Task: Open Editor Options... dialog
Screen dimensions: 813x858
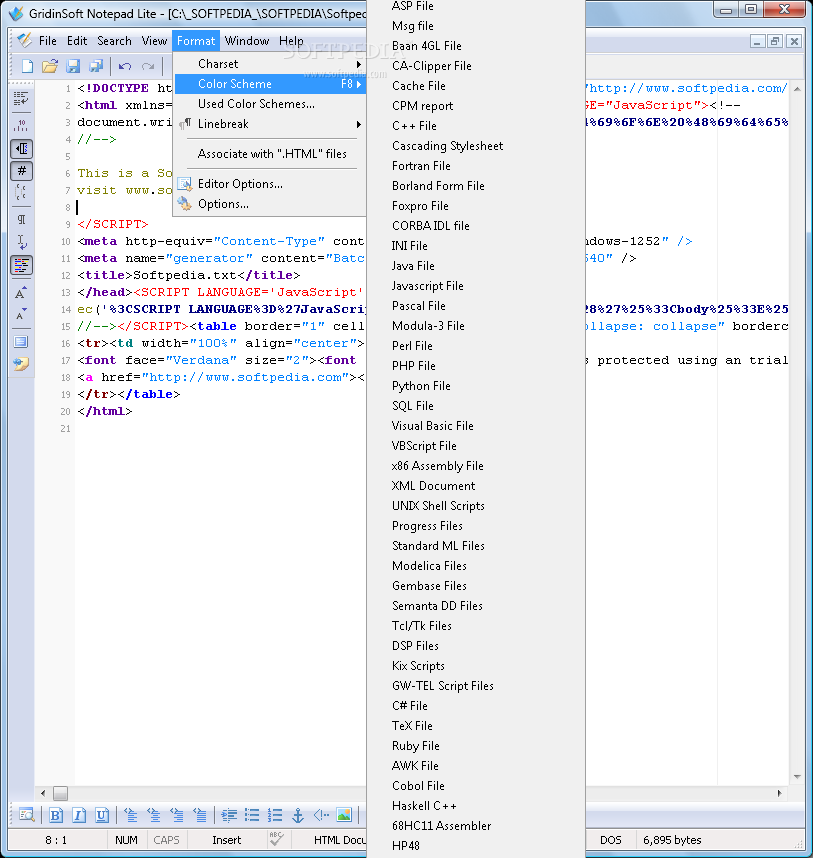Action: [270, 184]
